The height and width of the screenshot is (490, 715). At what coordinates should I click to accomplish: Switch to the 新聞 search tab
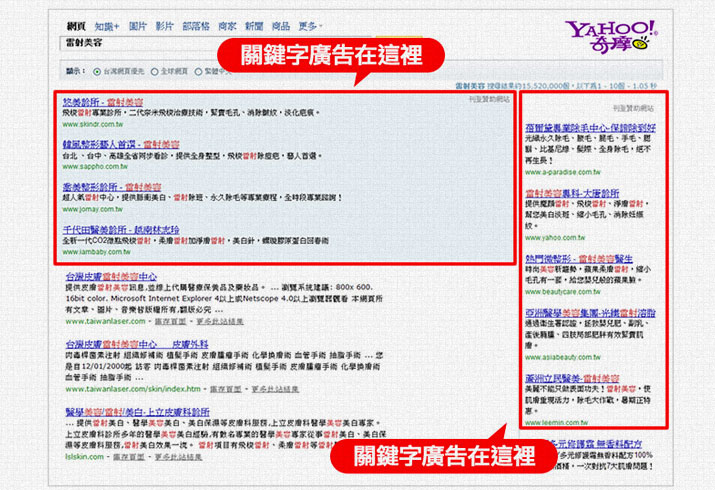(x=254, y=26)
